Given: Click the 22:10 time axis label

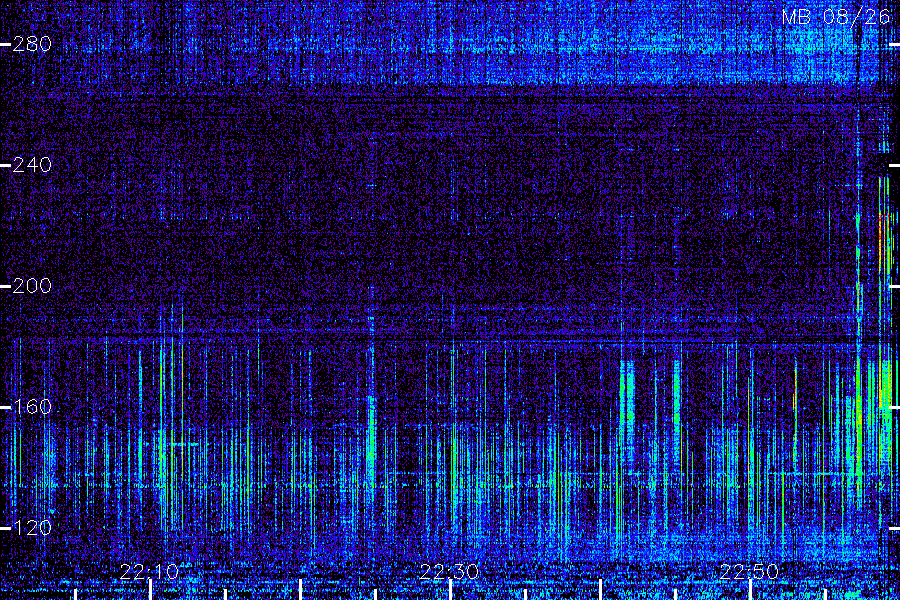Looking at the screenshot, I should pyautogui.click(x=149, y=572).
